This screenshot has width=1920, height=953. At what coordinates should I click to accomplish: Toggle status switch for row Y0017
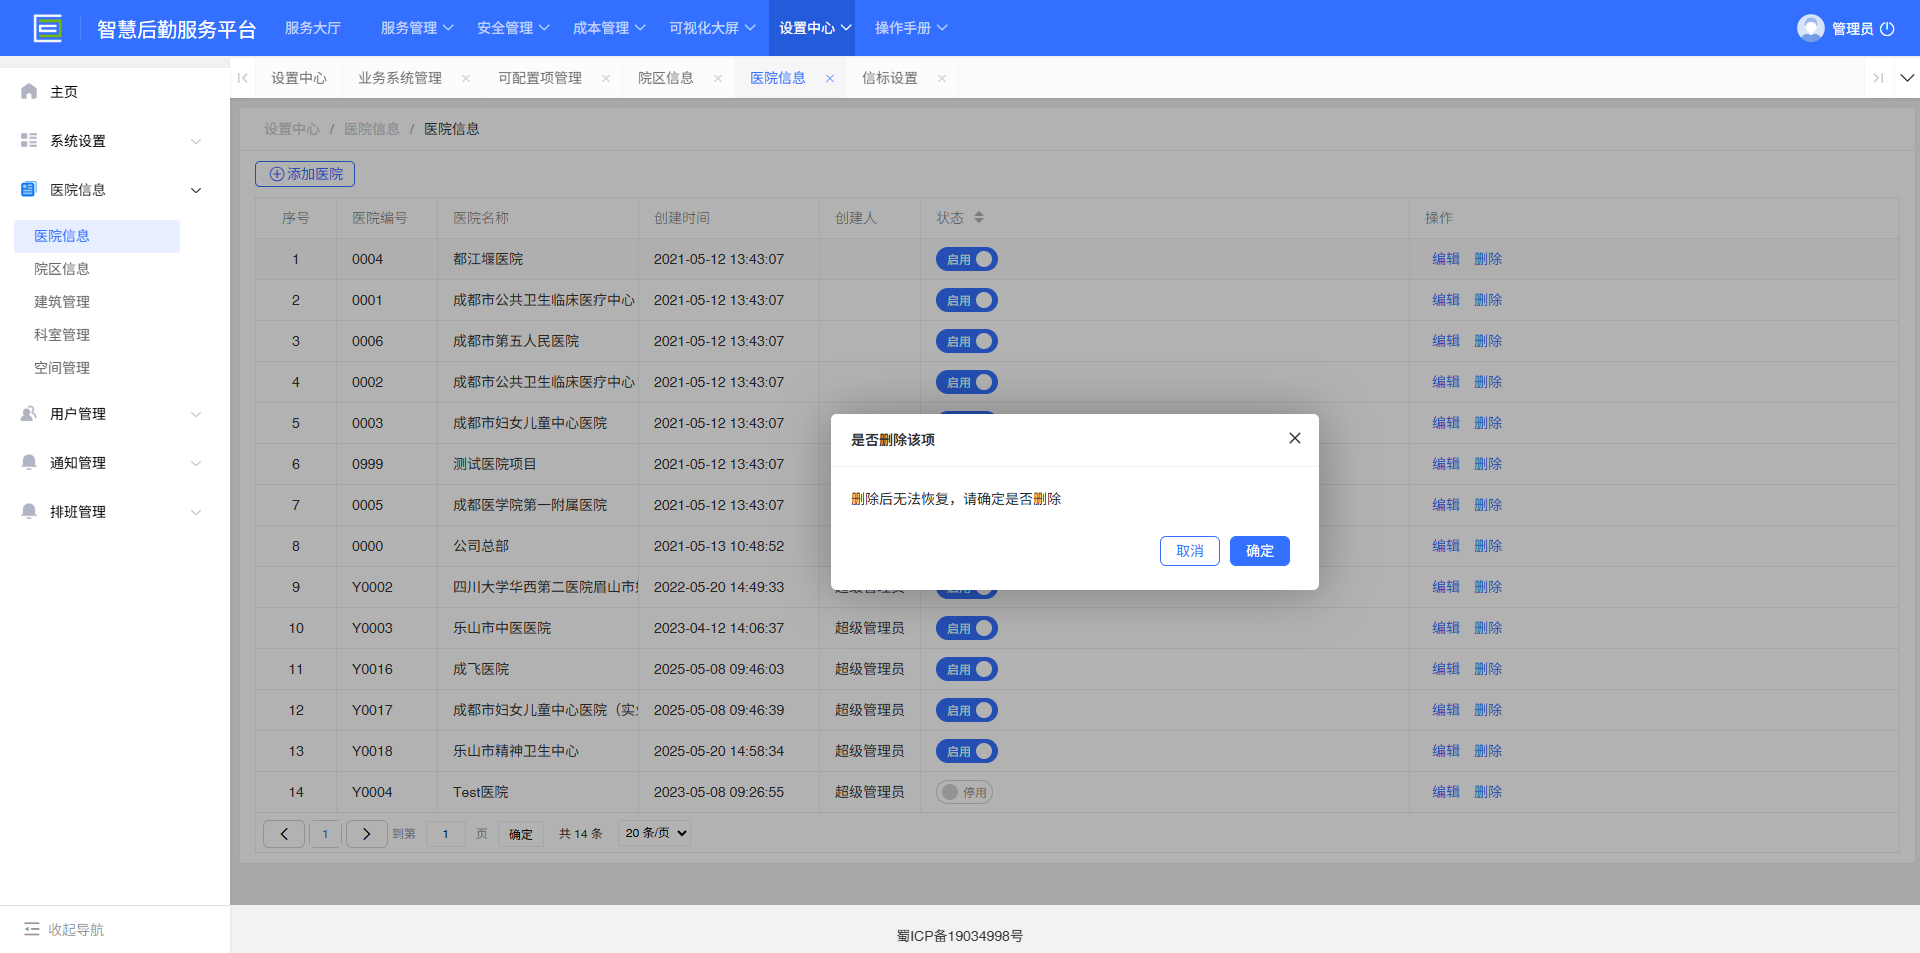[967, 710]
